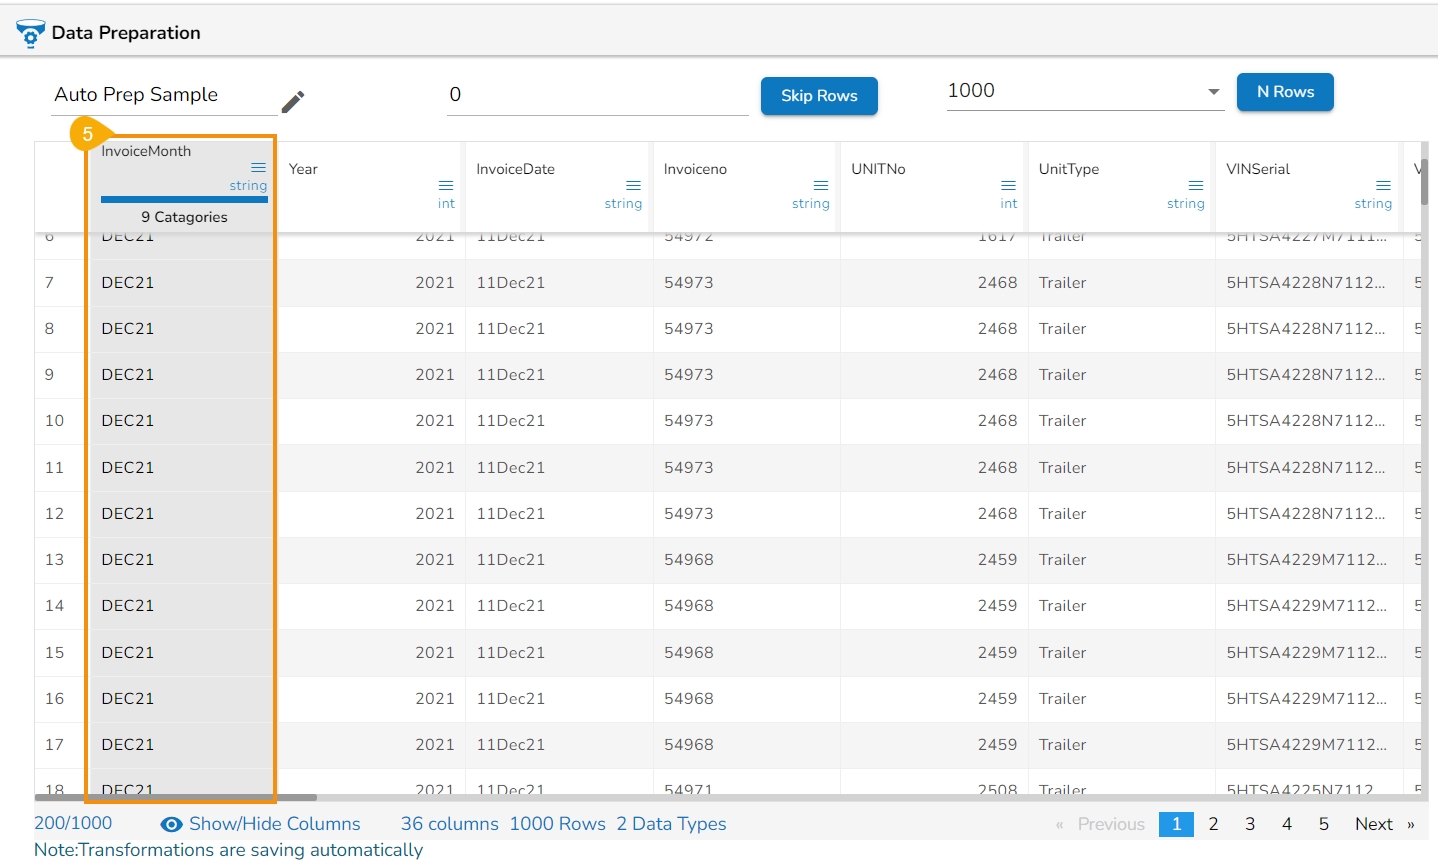Open the VINSerial column menu icon
Viewport: 1438px width, 868px height.
coord(1383,185)
